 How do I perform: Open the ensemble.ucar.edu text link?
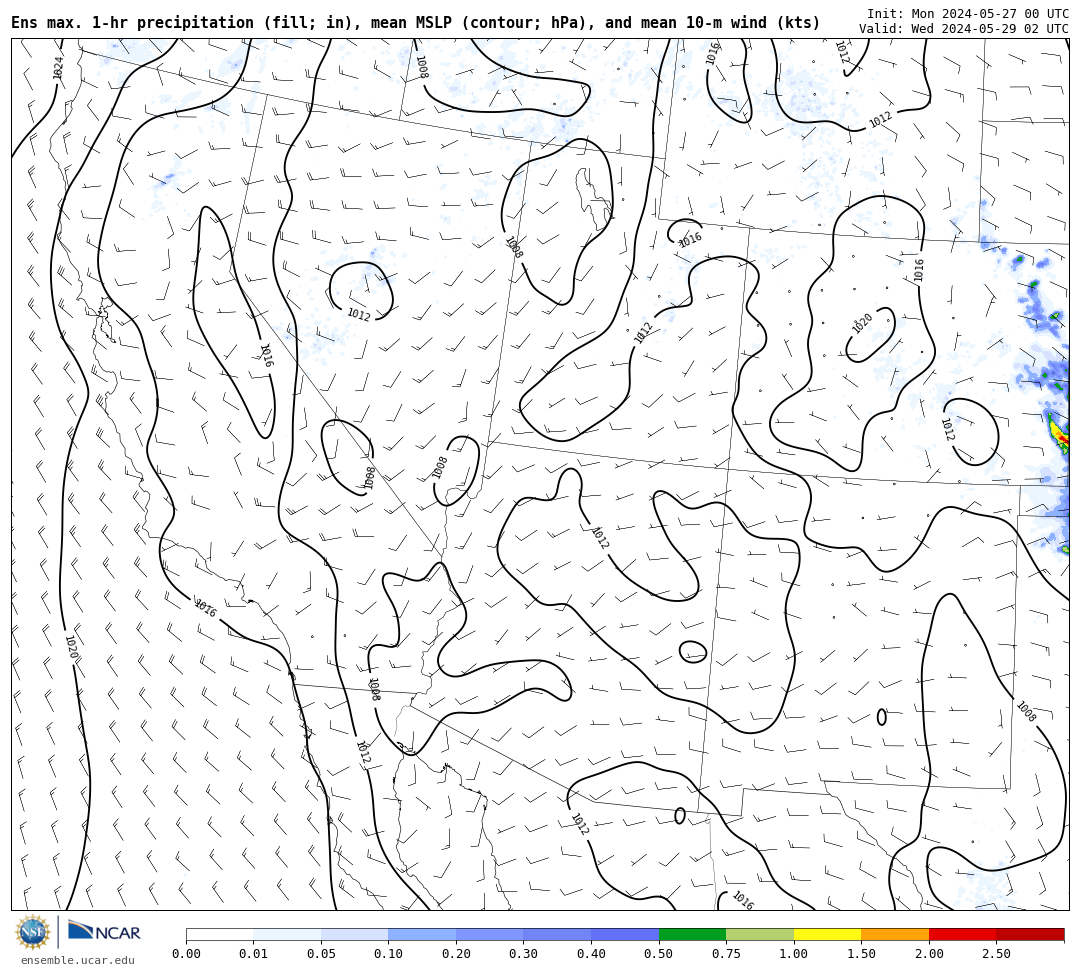coord(78,960)
